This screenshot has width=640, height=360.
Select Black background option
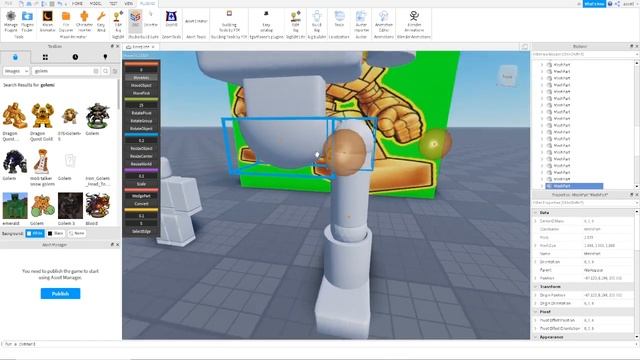point(56,233)
